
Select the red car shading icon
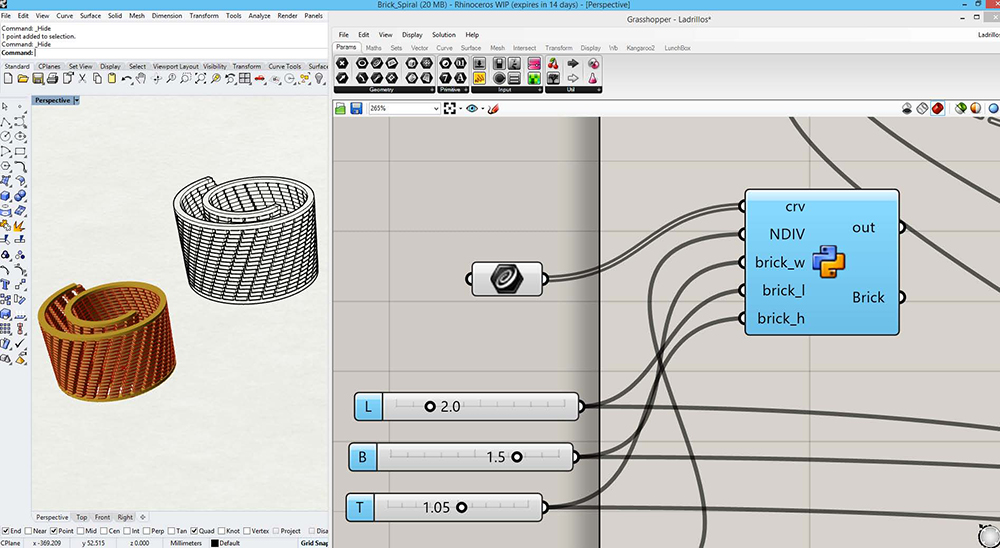point(260,78)
